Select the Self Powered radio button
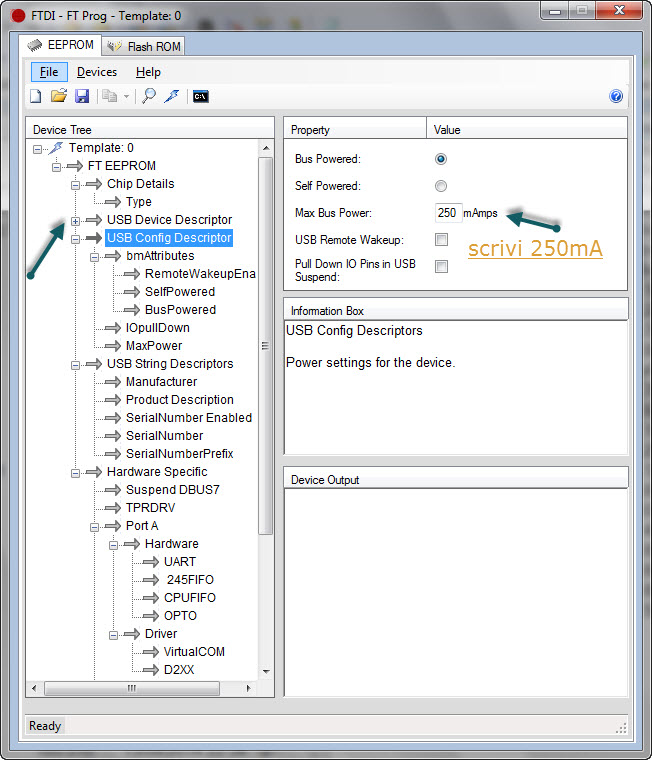 441,186
